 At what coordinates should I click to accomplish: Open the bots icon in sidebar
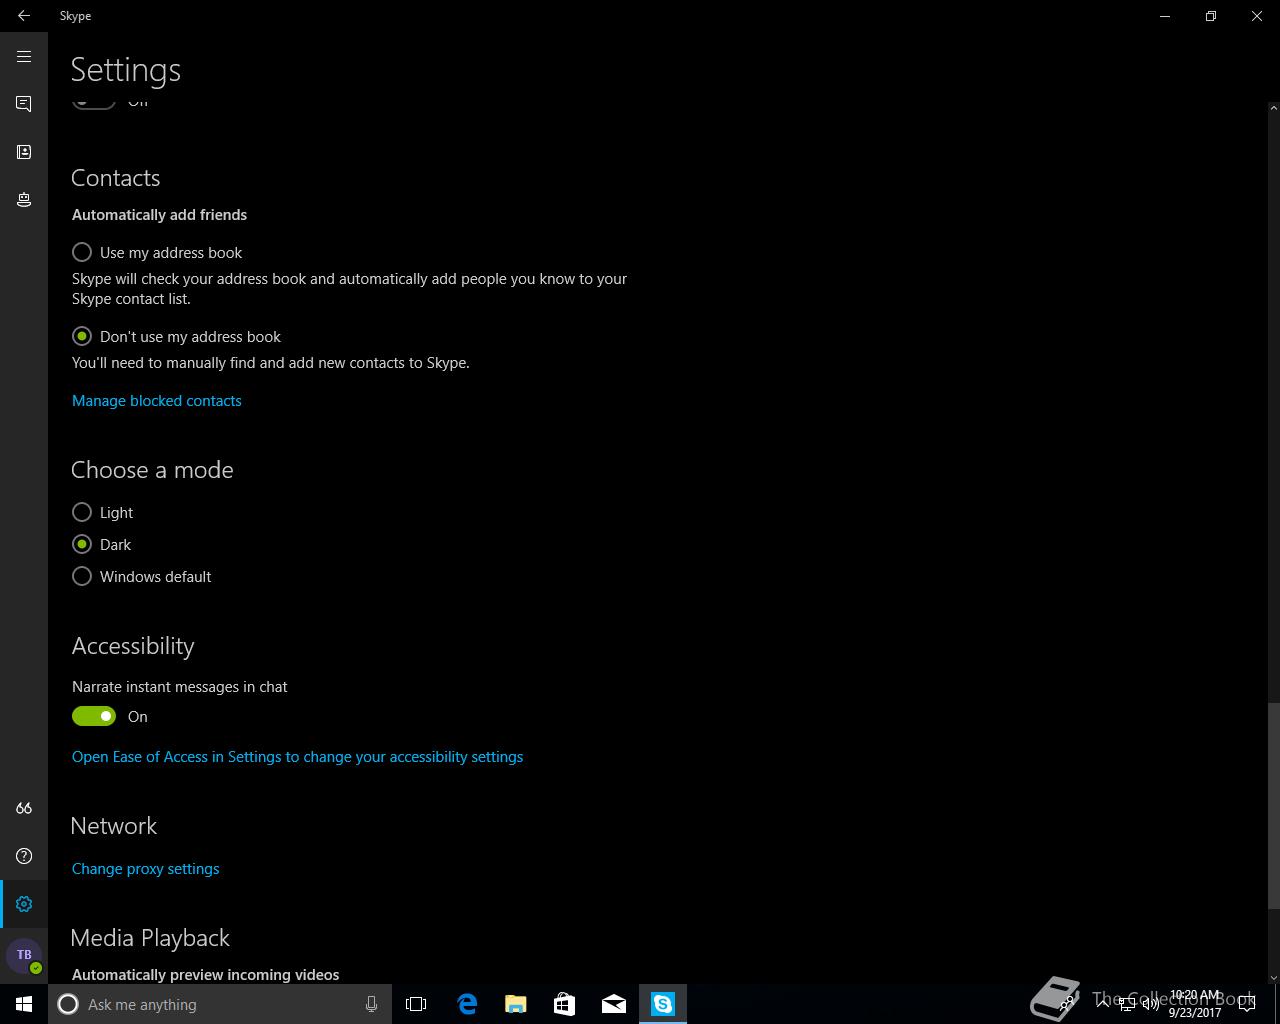(x=24, y=200)
